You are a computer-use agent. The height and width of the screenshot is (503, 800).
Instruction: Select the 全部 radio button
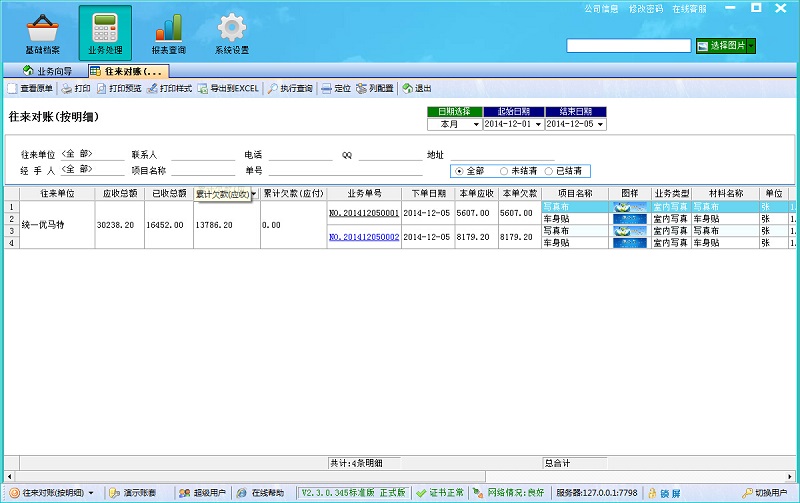tap(459, 171)
